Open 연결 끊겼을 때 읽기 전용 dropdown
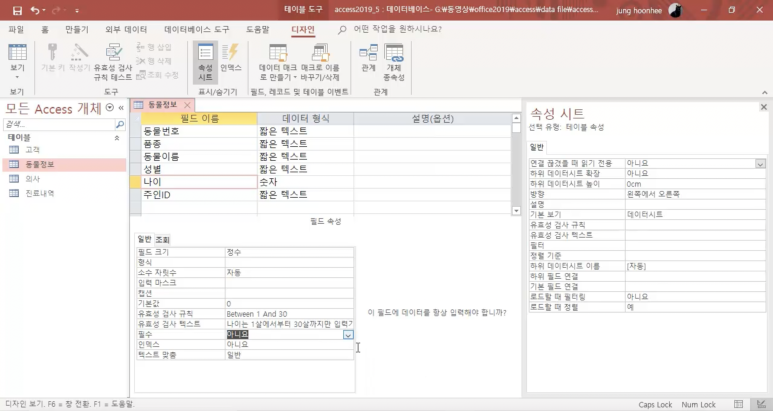 pos(760,164)
